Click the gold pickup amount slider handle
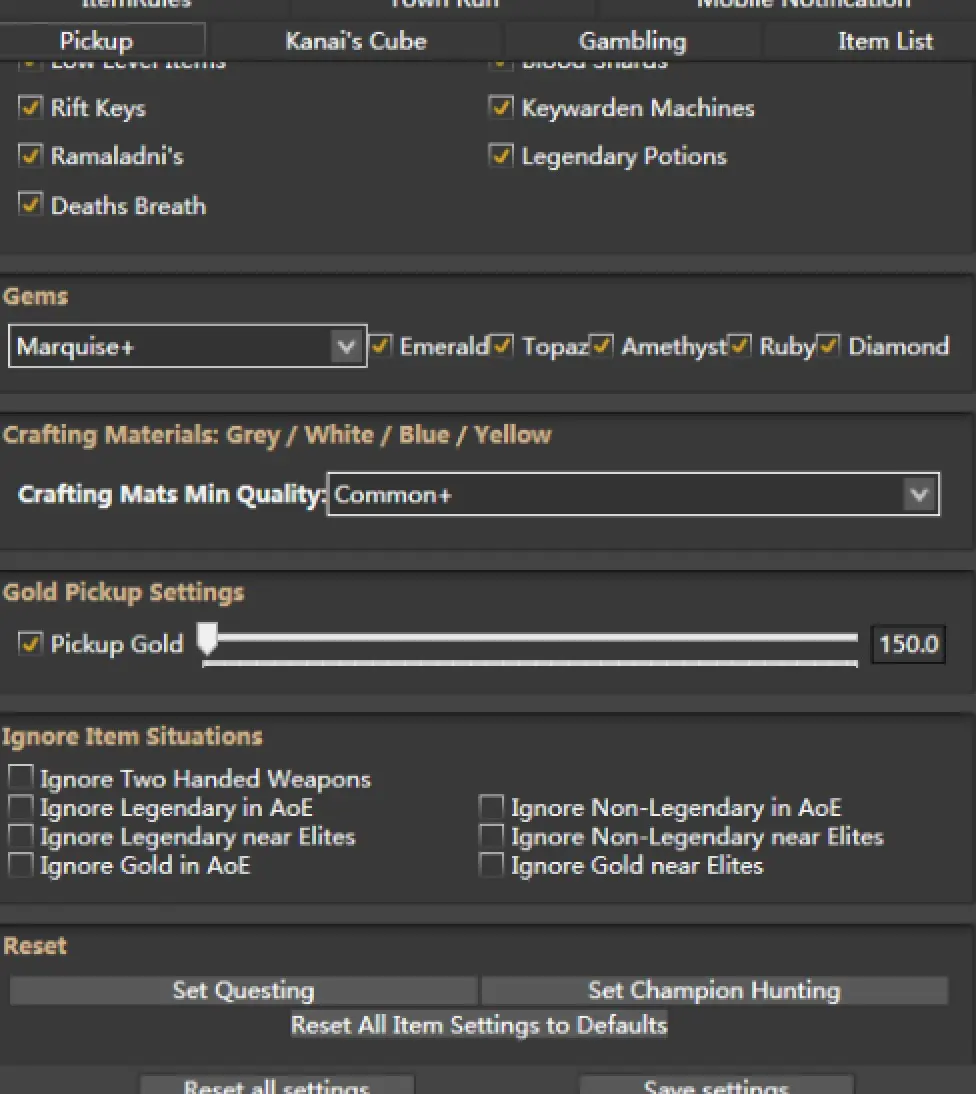976x1094 pixels. (x=207, y=637)
